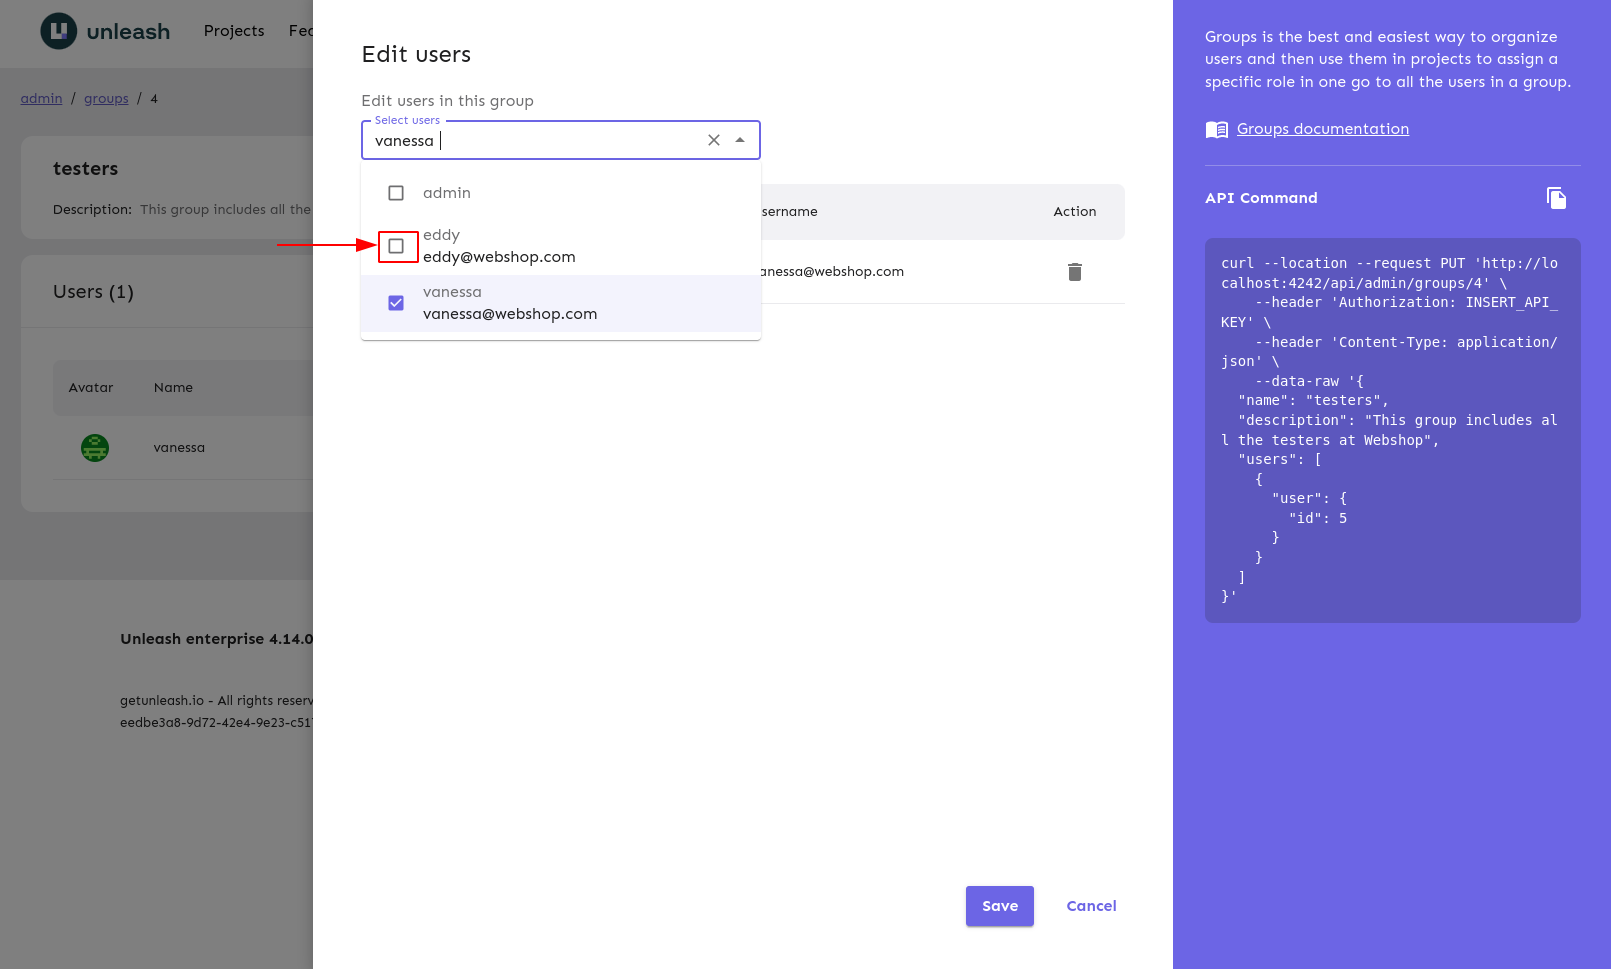Select the eddy@webshop.com option
This screenshot has width=1611, height=969.
499,257
